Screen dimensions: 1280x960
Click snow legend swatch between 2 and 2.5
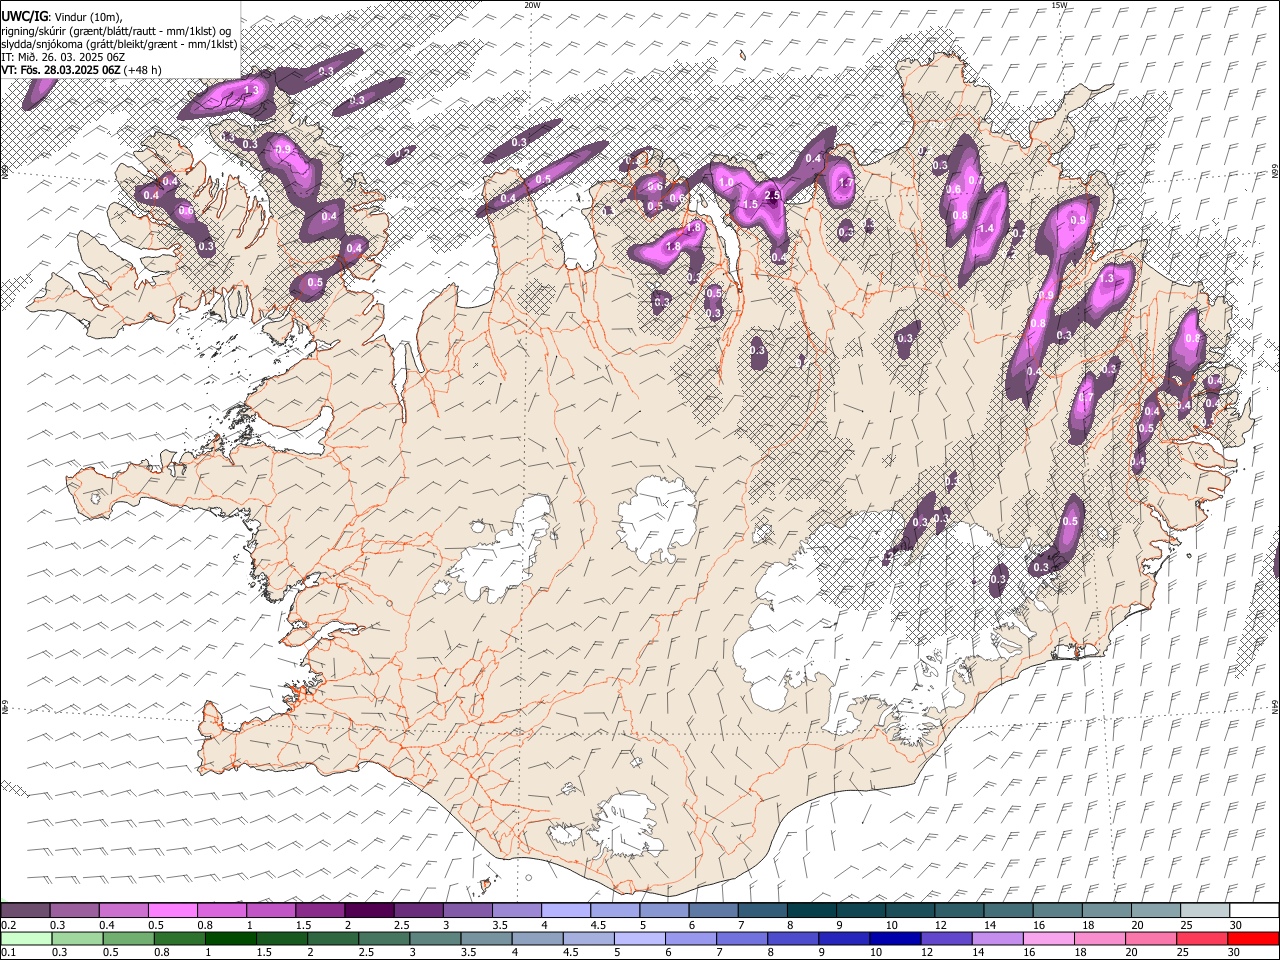tap(369, 910)
